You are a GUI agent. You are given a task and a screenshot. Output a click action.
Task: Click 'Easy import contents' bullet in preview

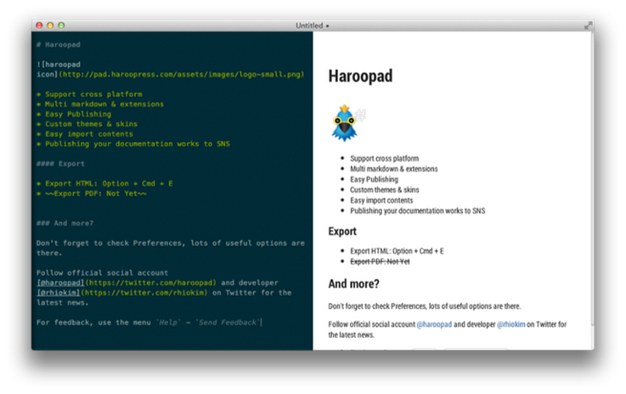382,200
